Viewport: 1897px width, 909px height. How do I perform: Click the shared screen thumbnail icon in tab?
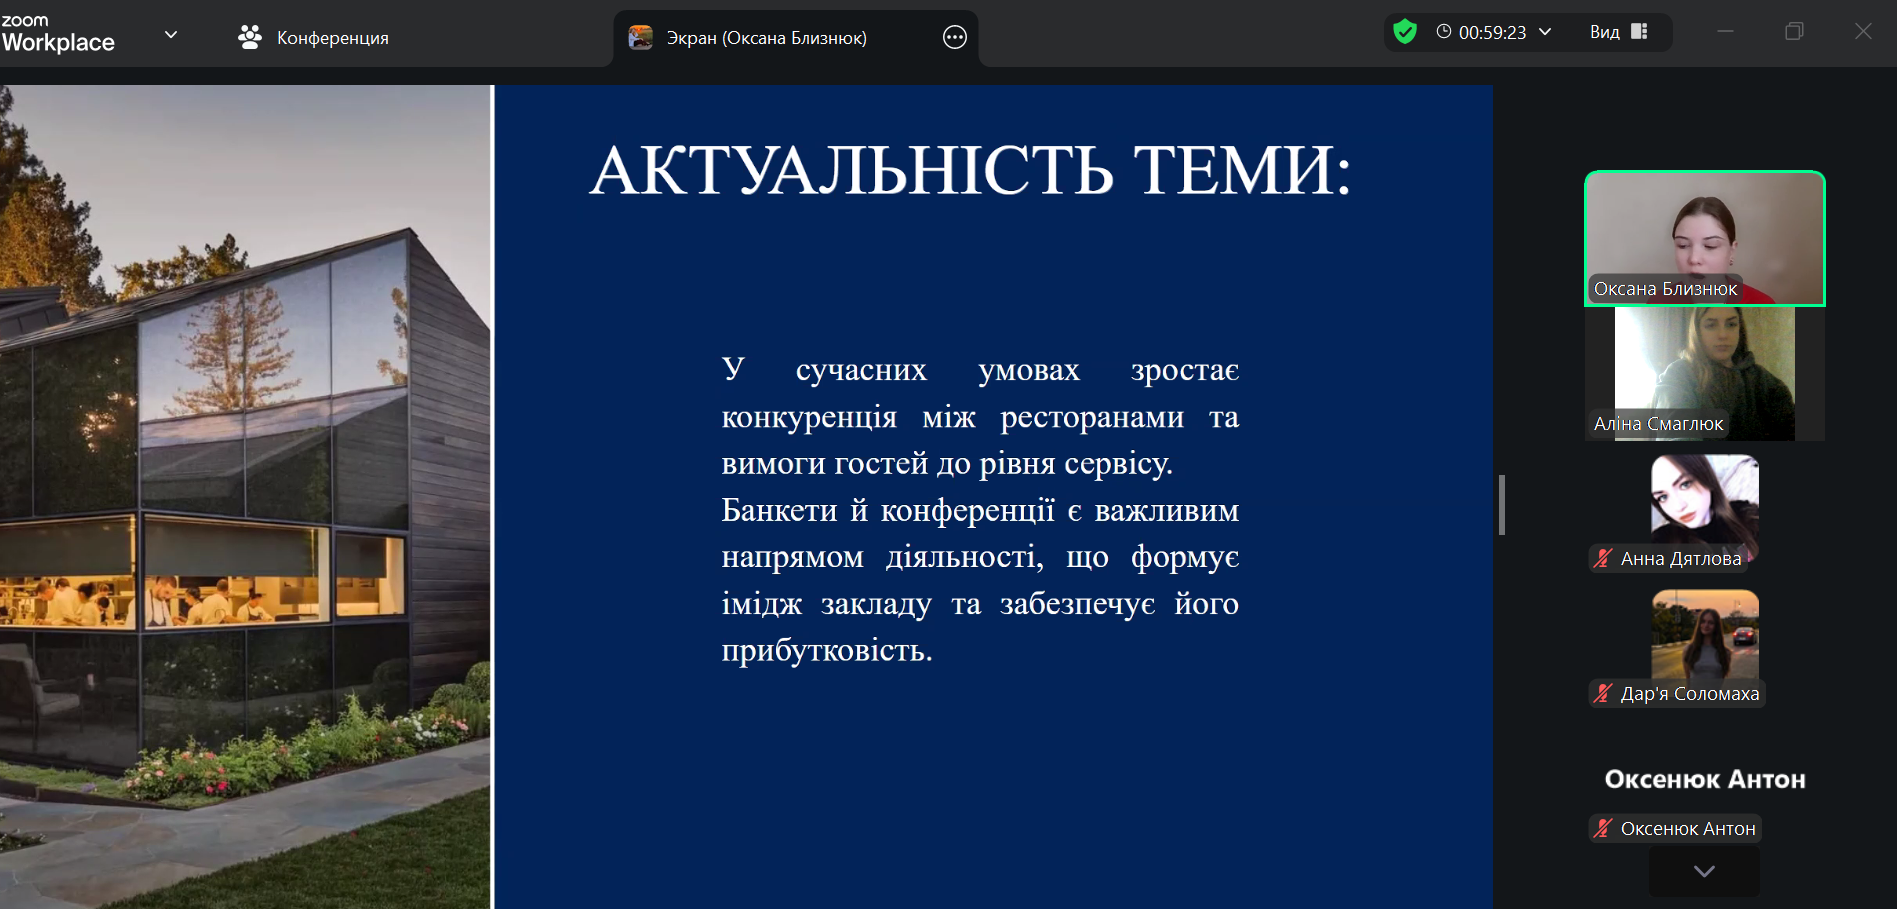pos(640,38)
